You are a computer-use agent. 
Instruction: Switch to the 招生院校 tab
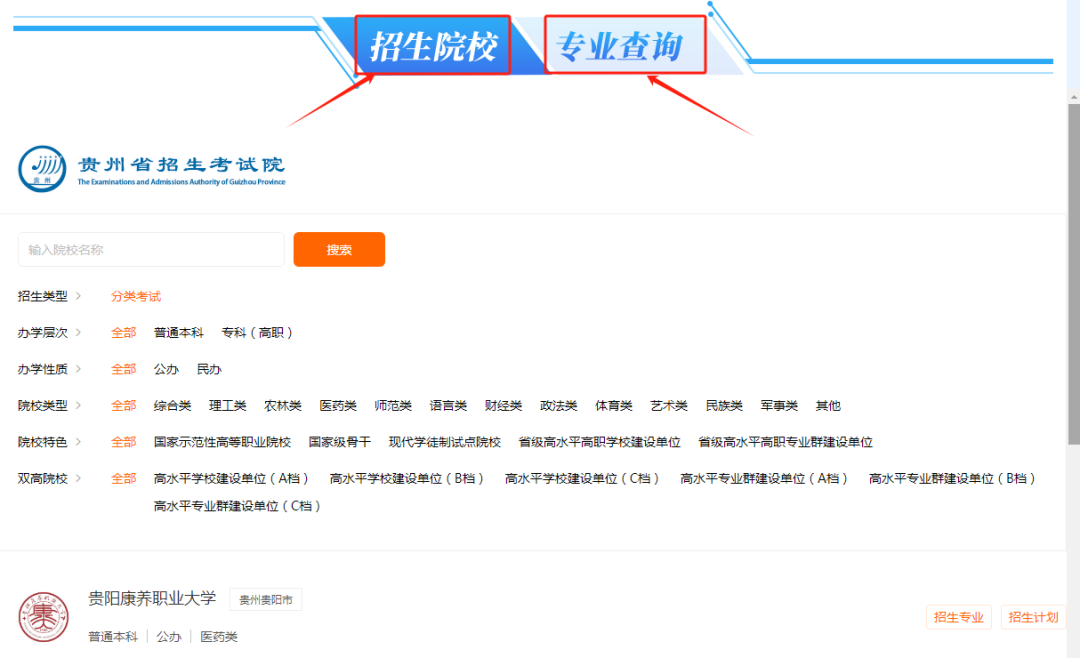433,46
